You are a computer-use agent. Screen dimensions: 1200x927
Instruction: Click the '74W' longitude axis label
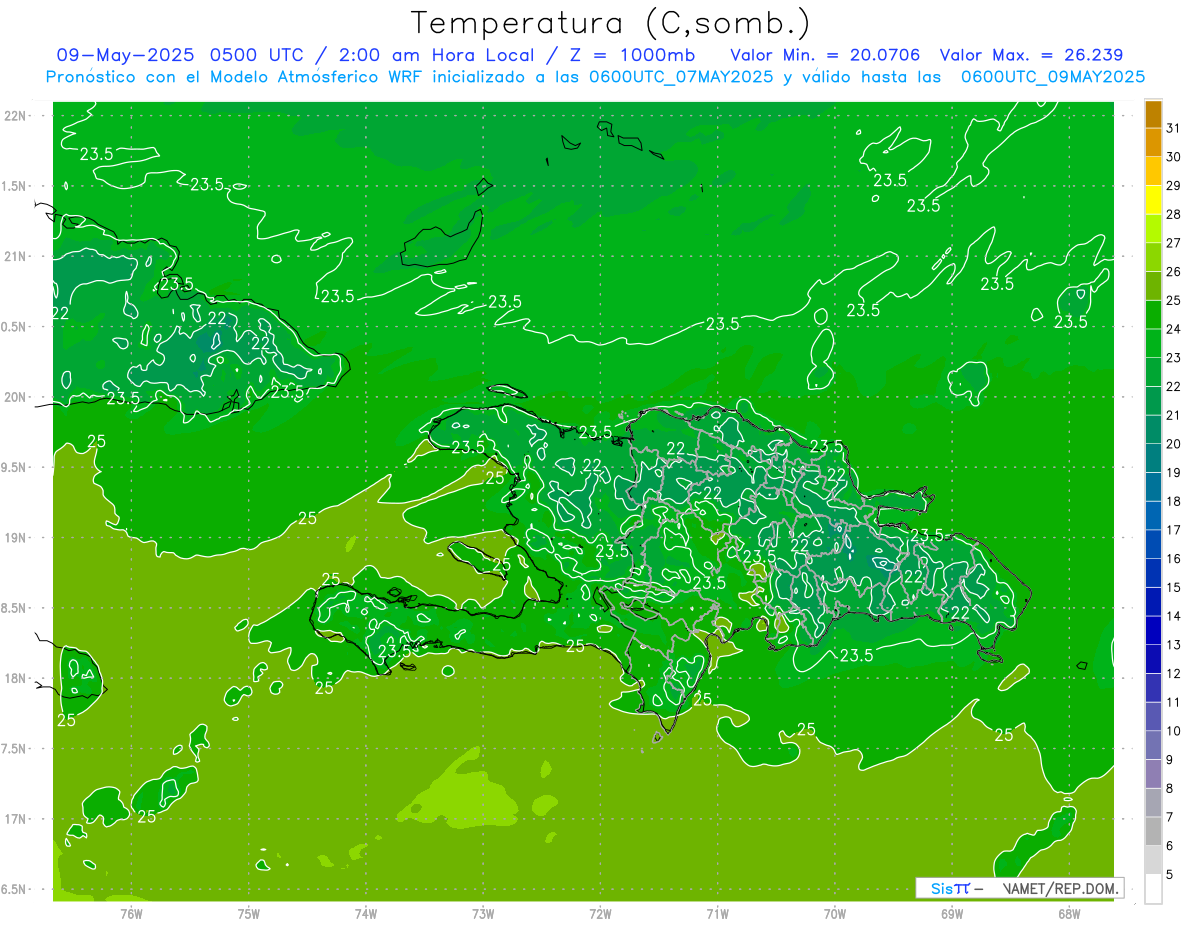pos(365,913)
